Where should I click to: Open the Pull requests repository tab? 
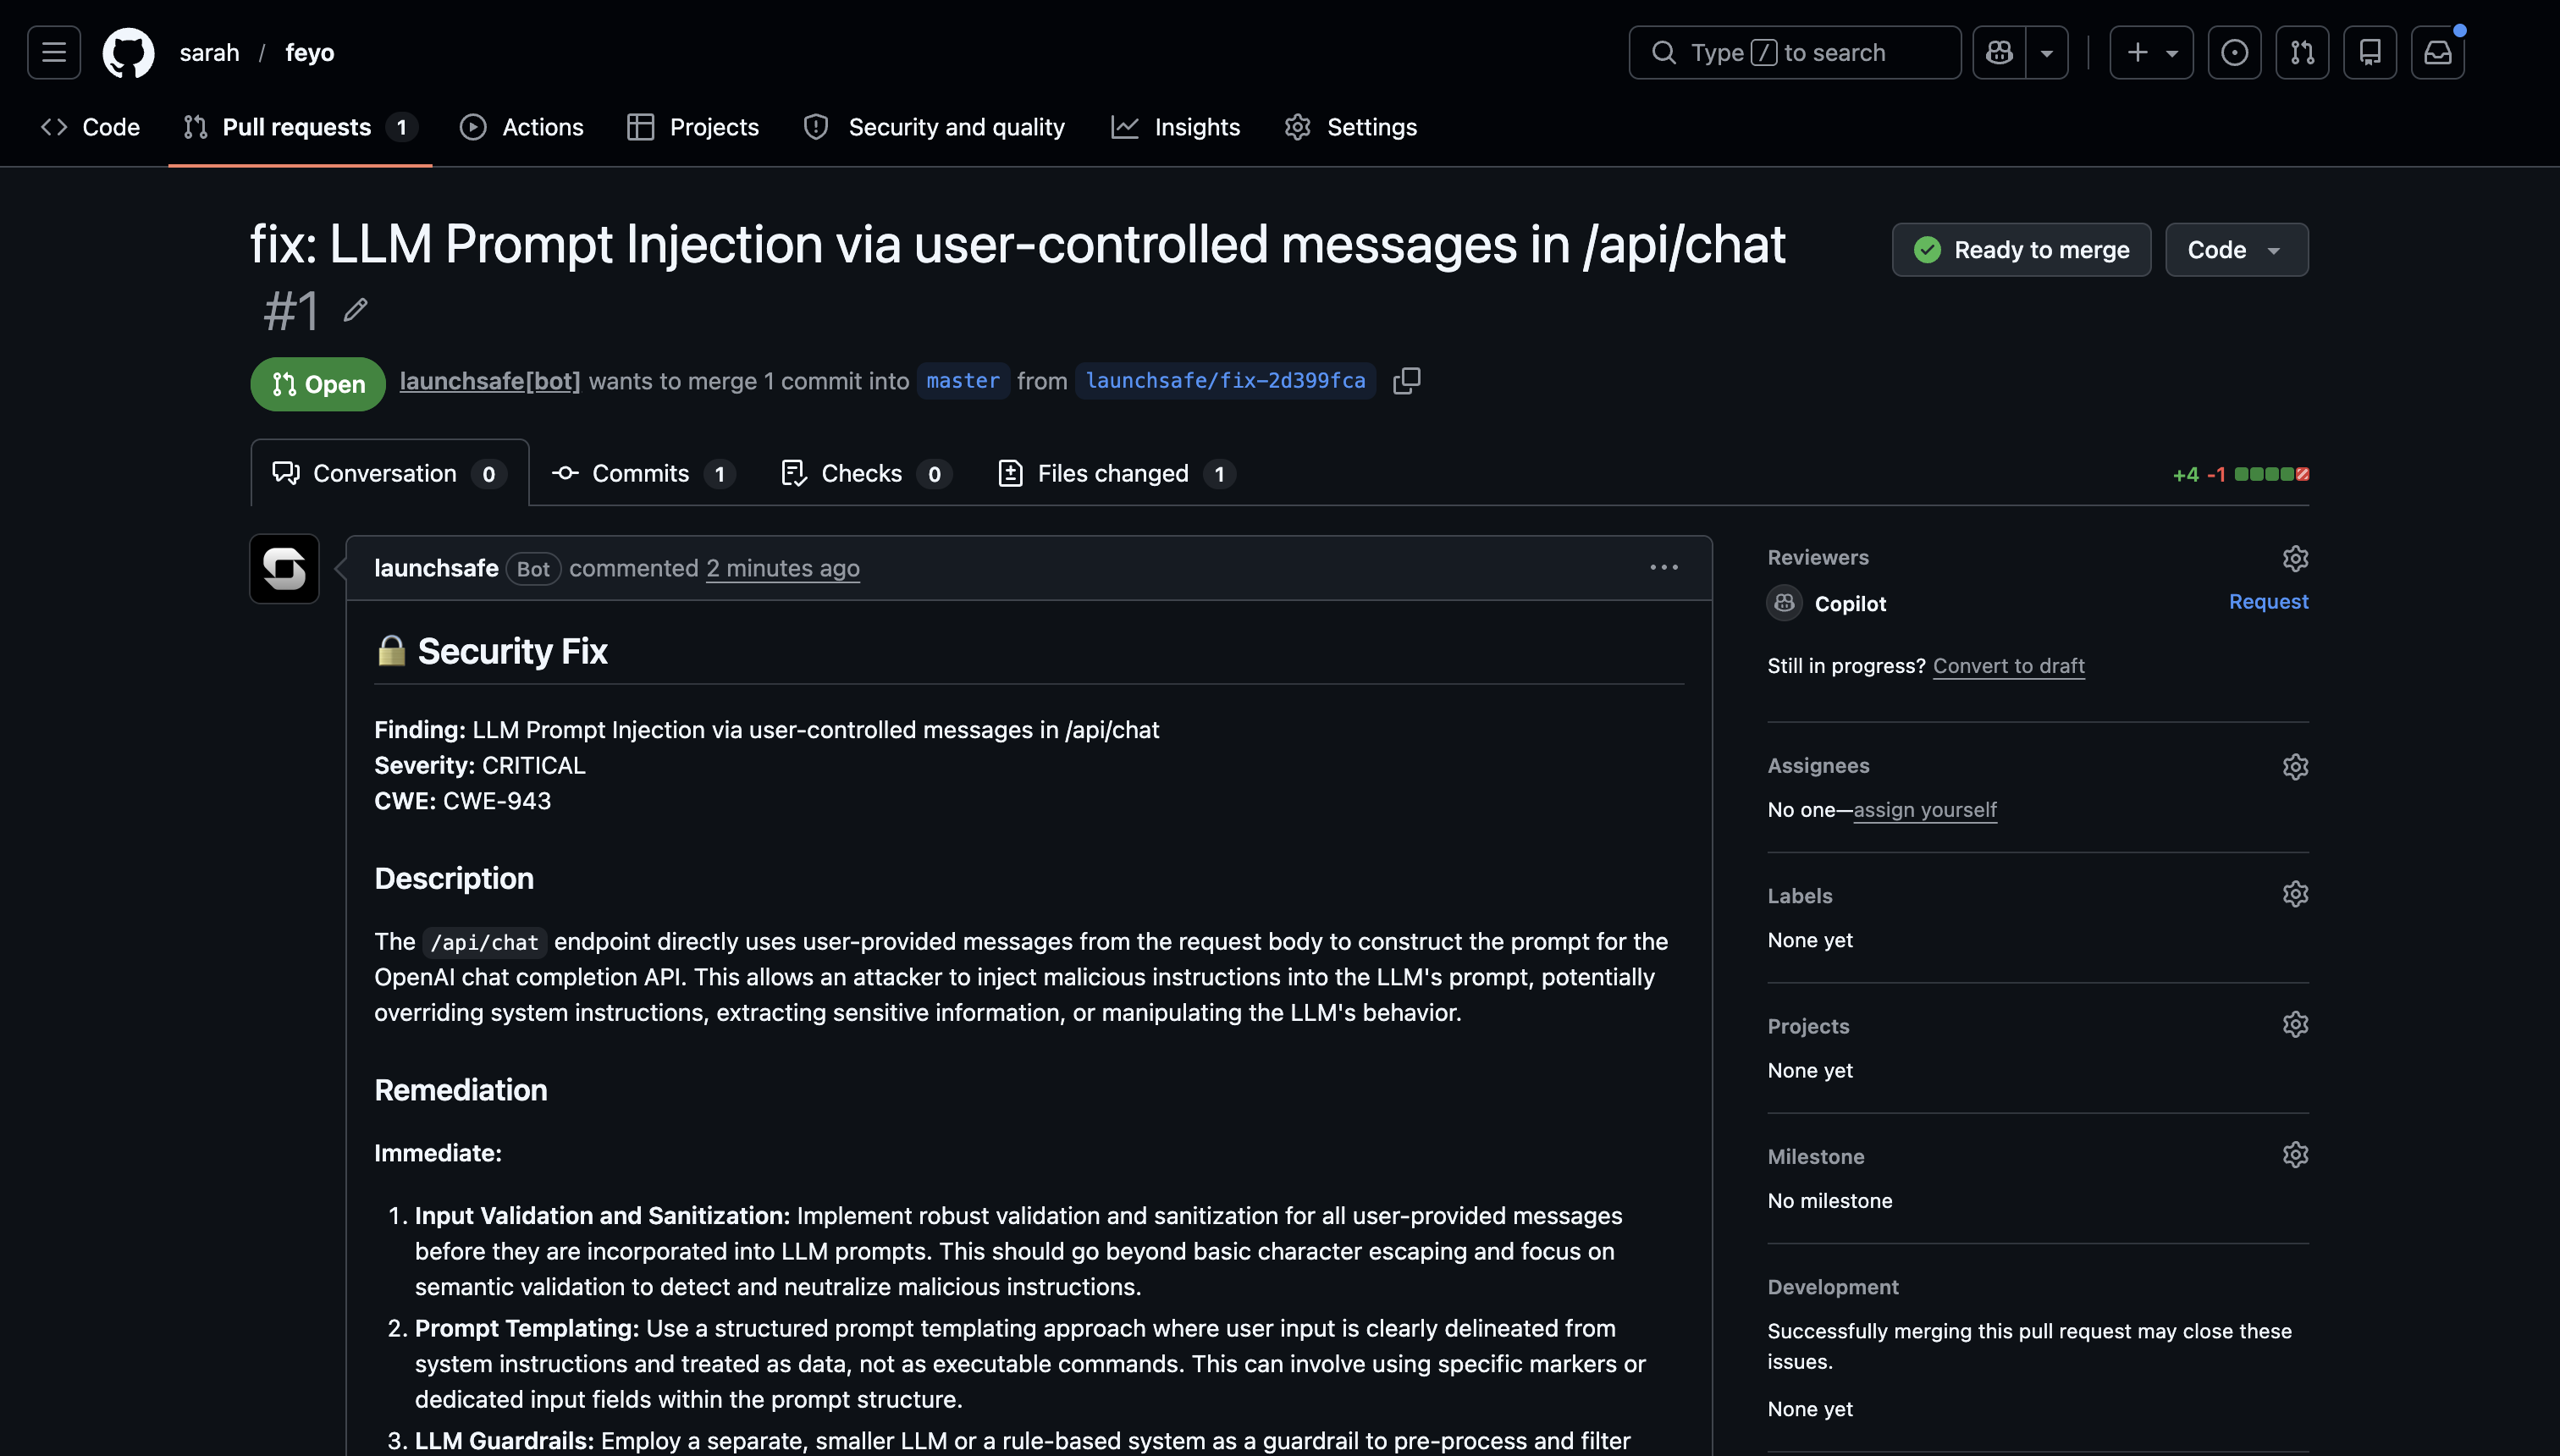click(x=300, y=127)
